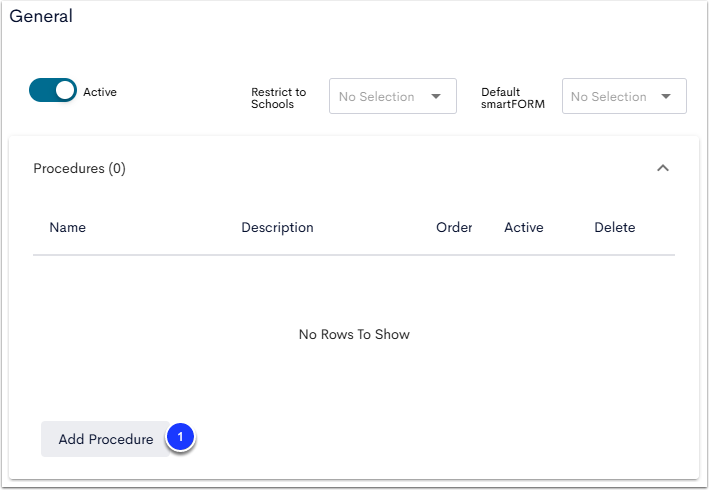Open the Default smartFORM dropdown
This screenshot has width=709, height=490.
(x=624, y=96)
